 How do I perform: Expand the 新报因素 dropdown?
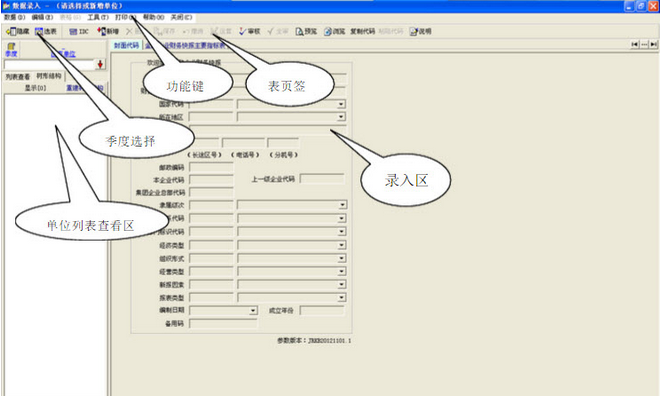(342, 285)
